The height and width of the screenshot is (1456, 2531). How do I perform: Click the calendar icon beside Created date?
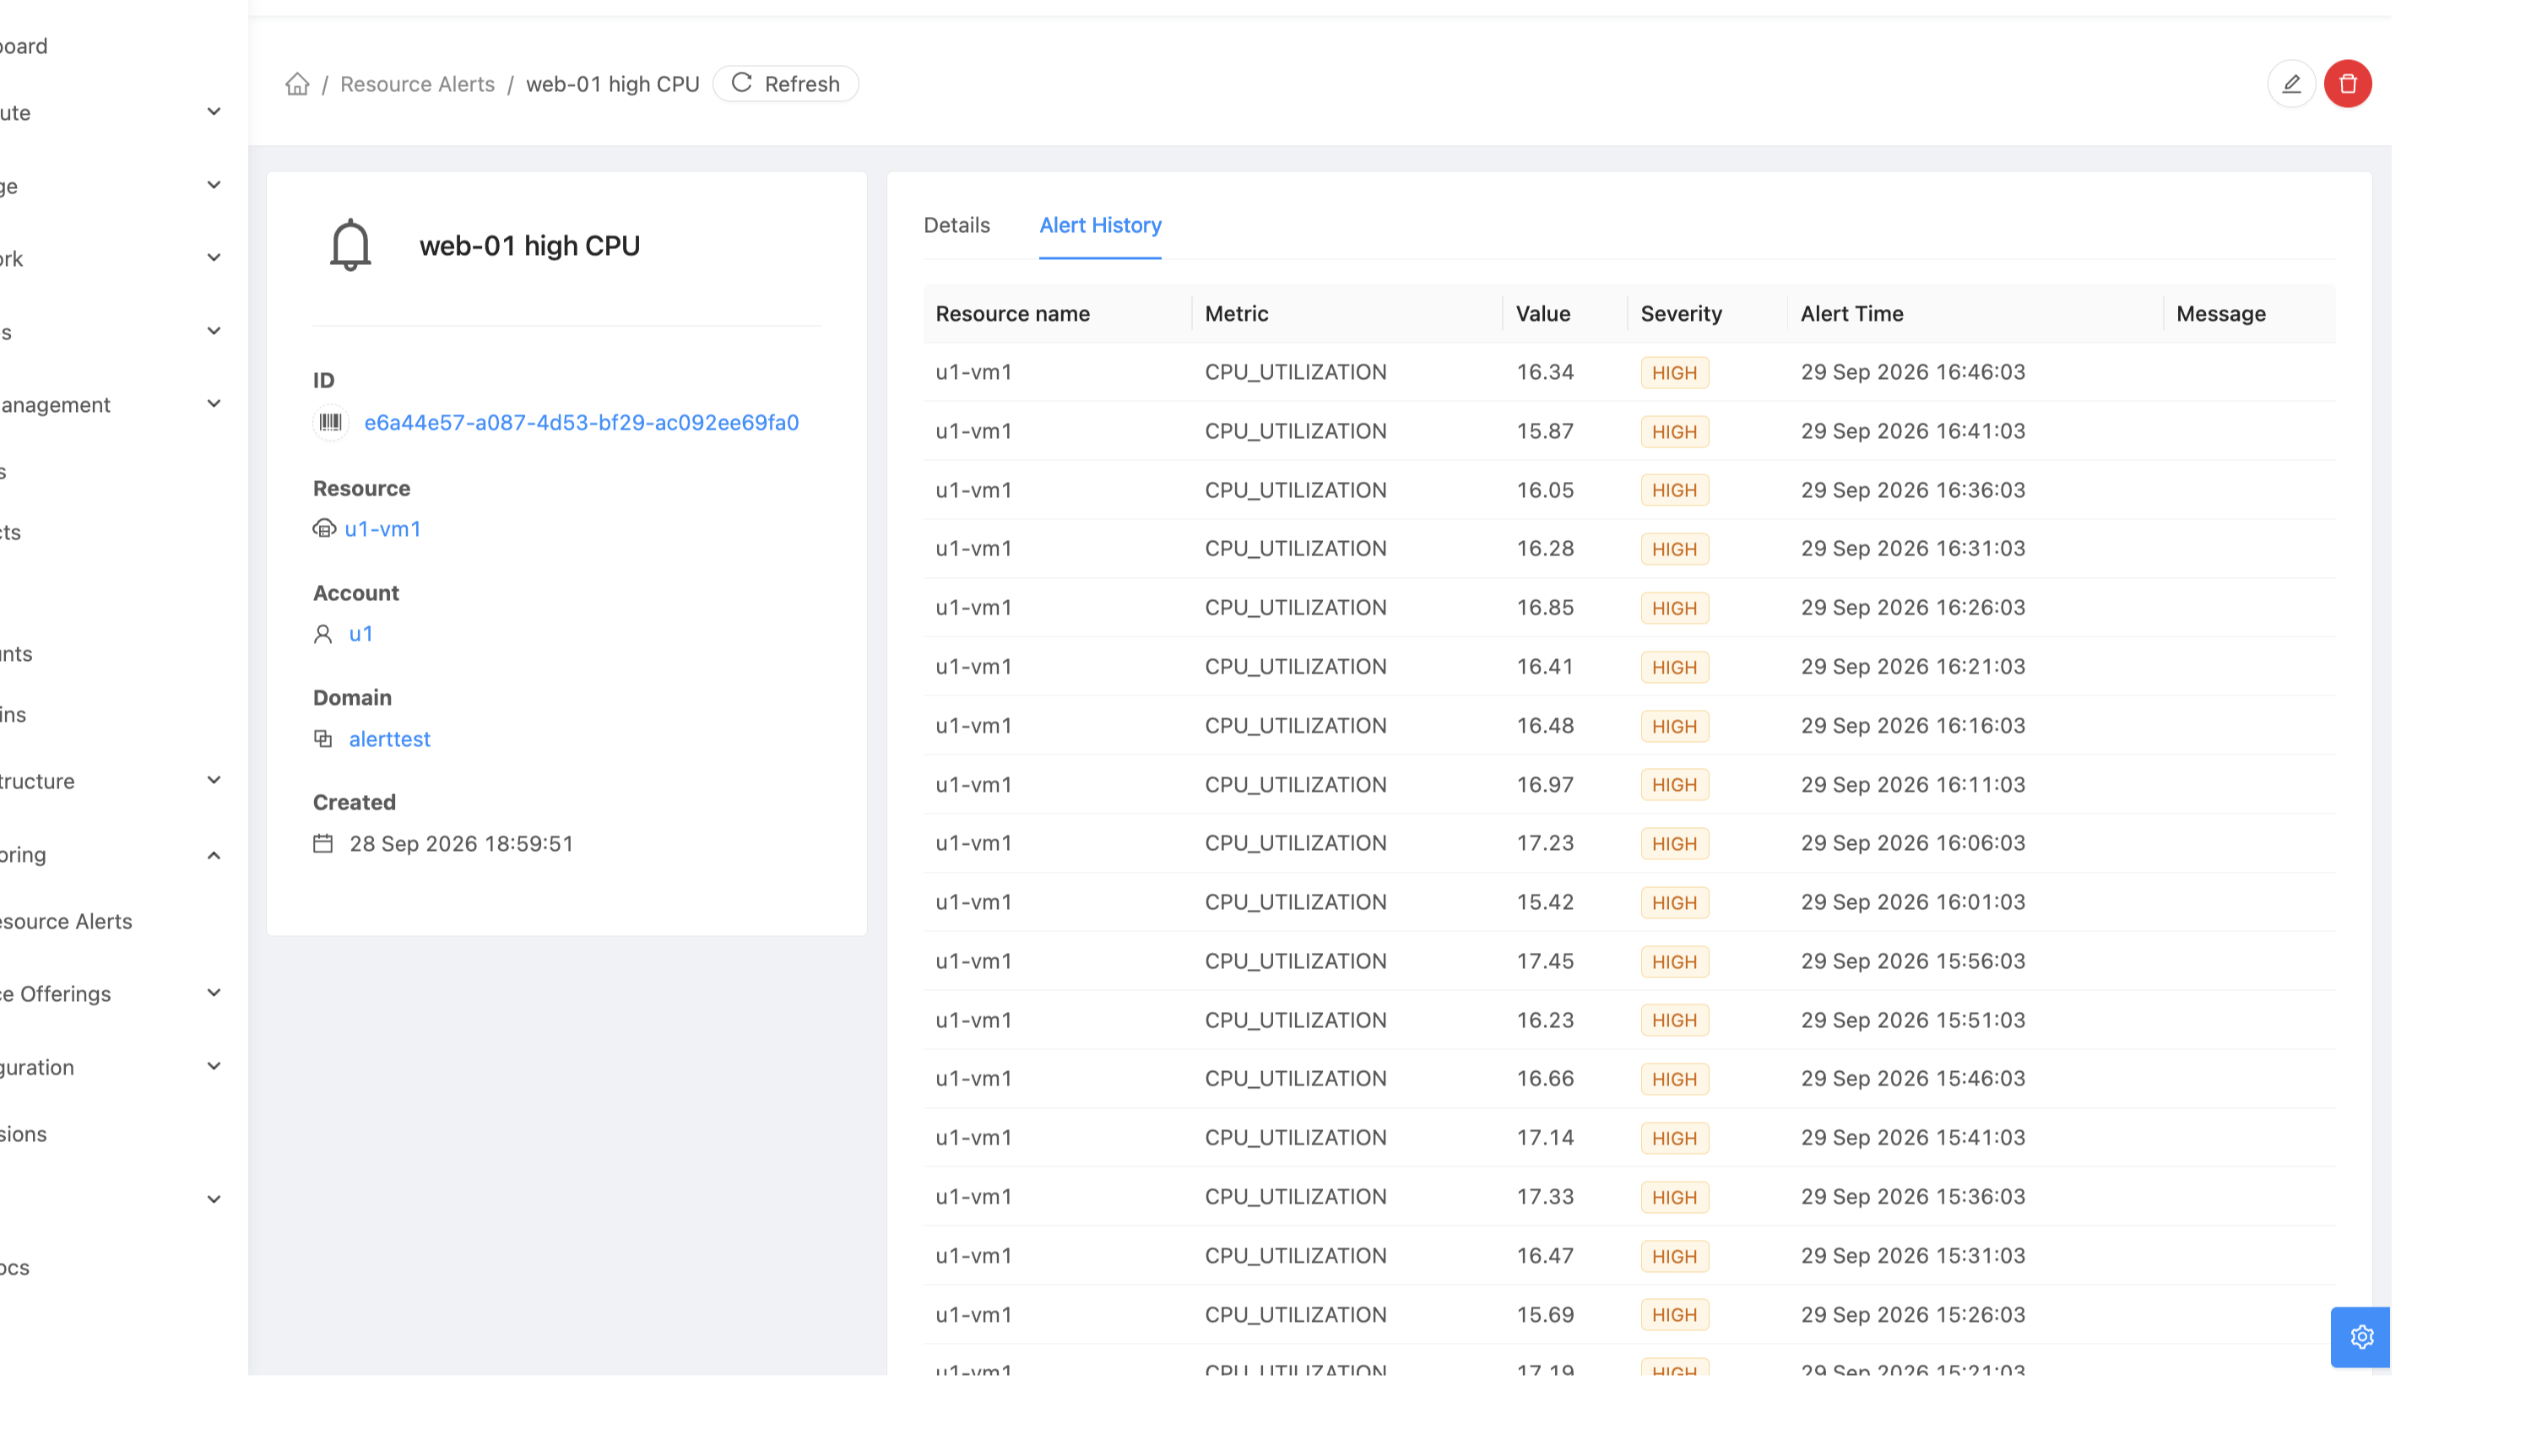[323, 844]
